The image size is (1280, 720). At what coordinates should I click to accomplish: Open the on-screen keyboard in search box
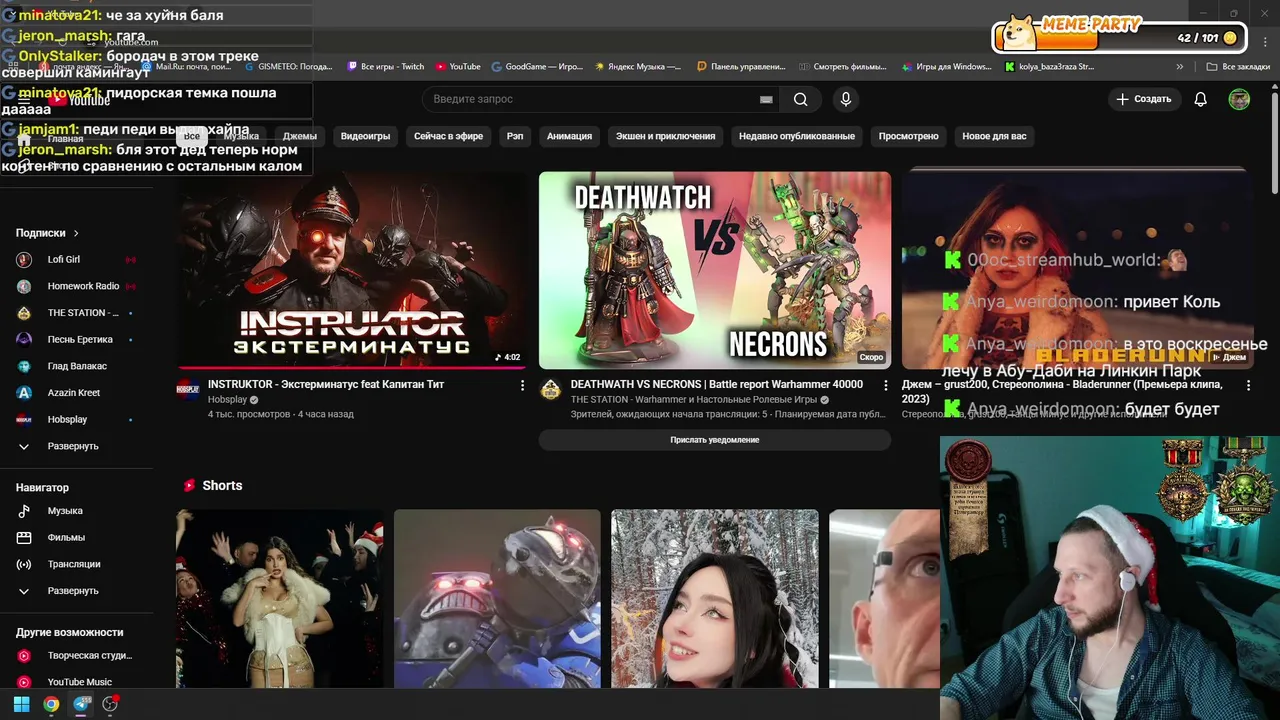pos(766,99)
